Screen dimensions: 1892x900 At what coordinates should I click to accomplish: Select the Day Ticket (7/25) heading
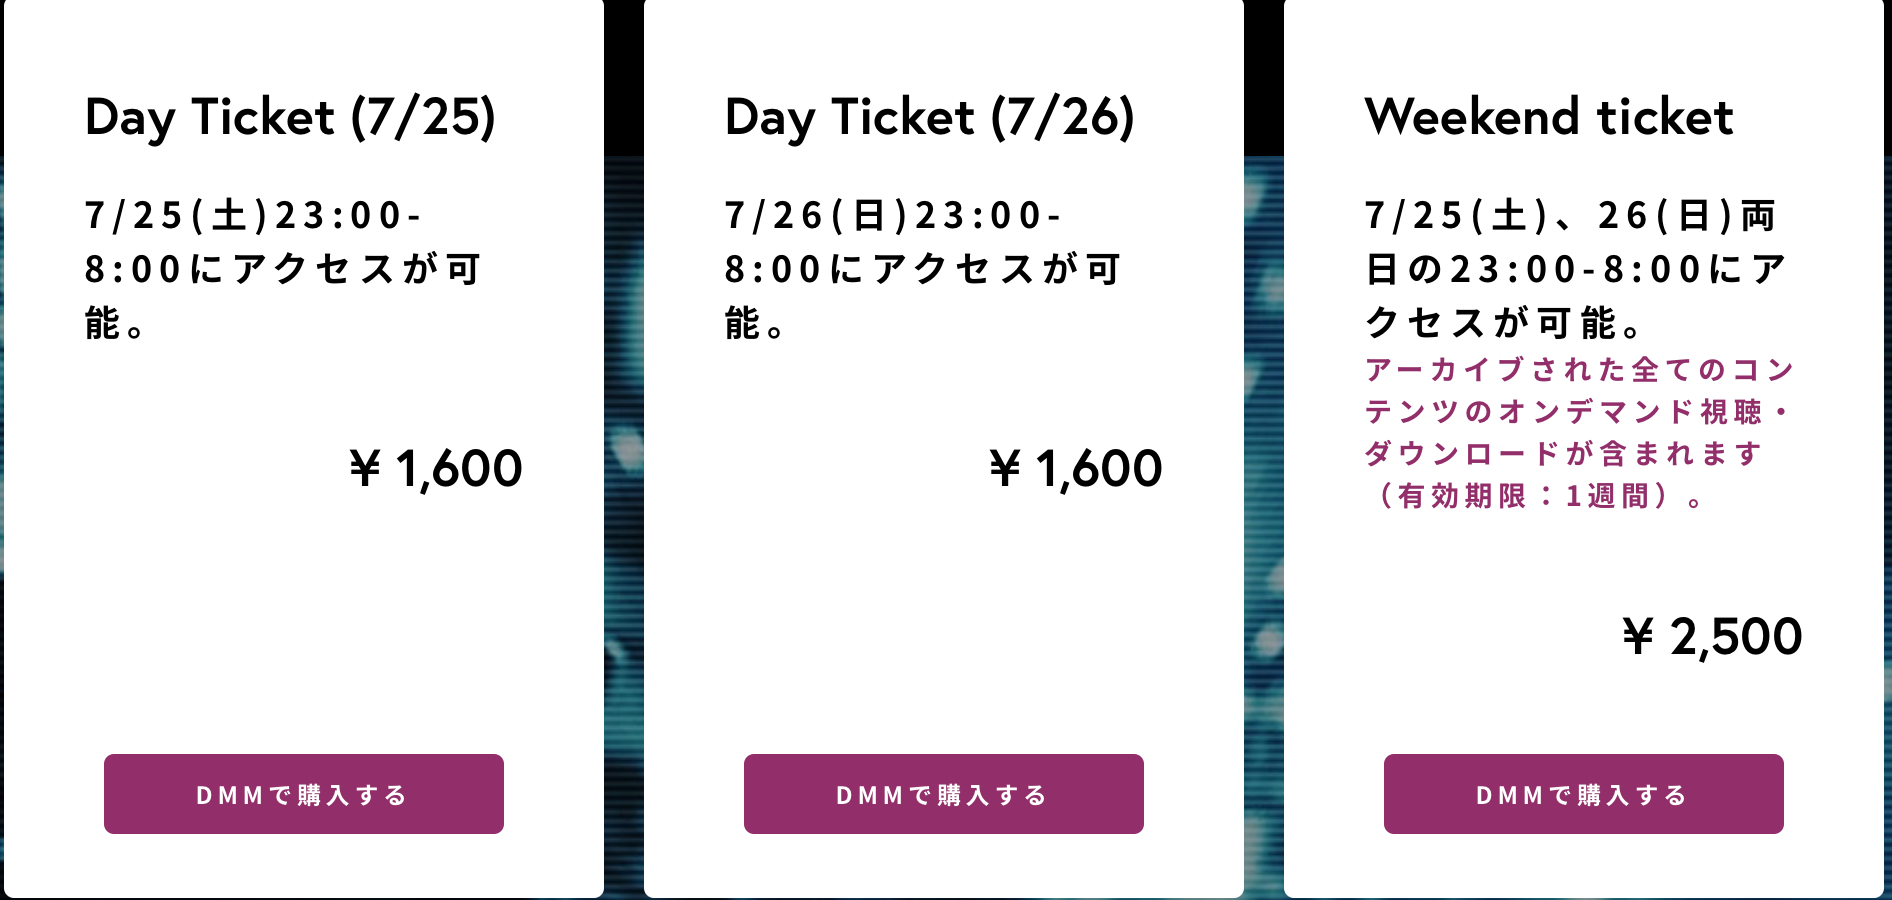coord(290,118)
